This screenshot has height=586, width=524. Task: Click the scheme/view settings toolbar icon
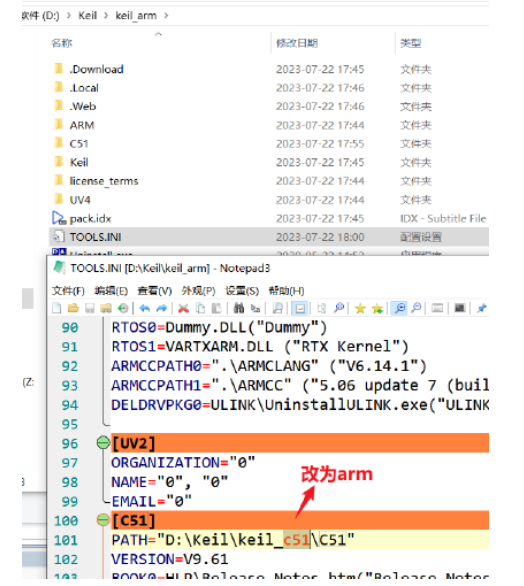click(x=437, y=308)
